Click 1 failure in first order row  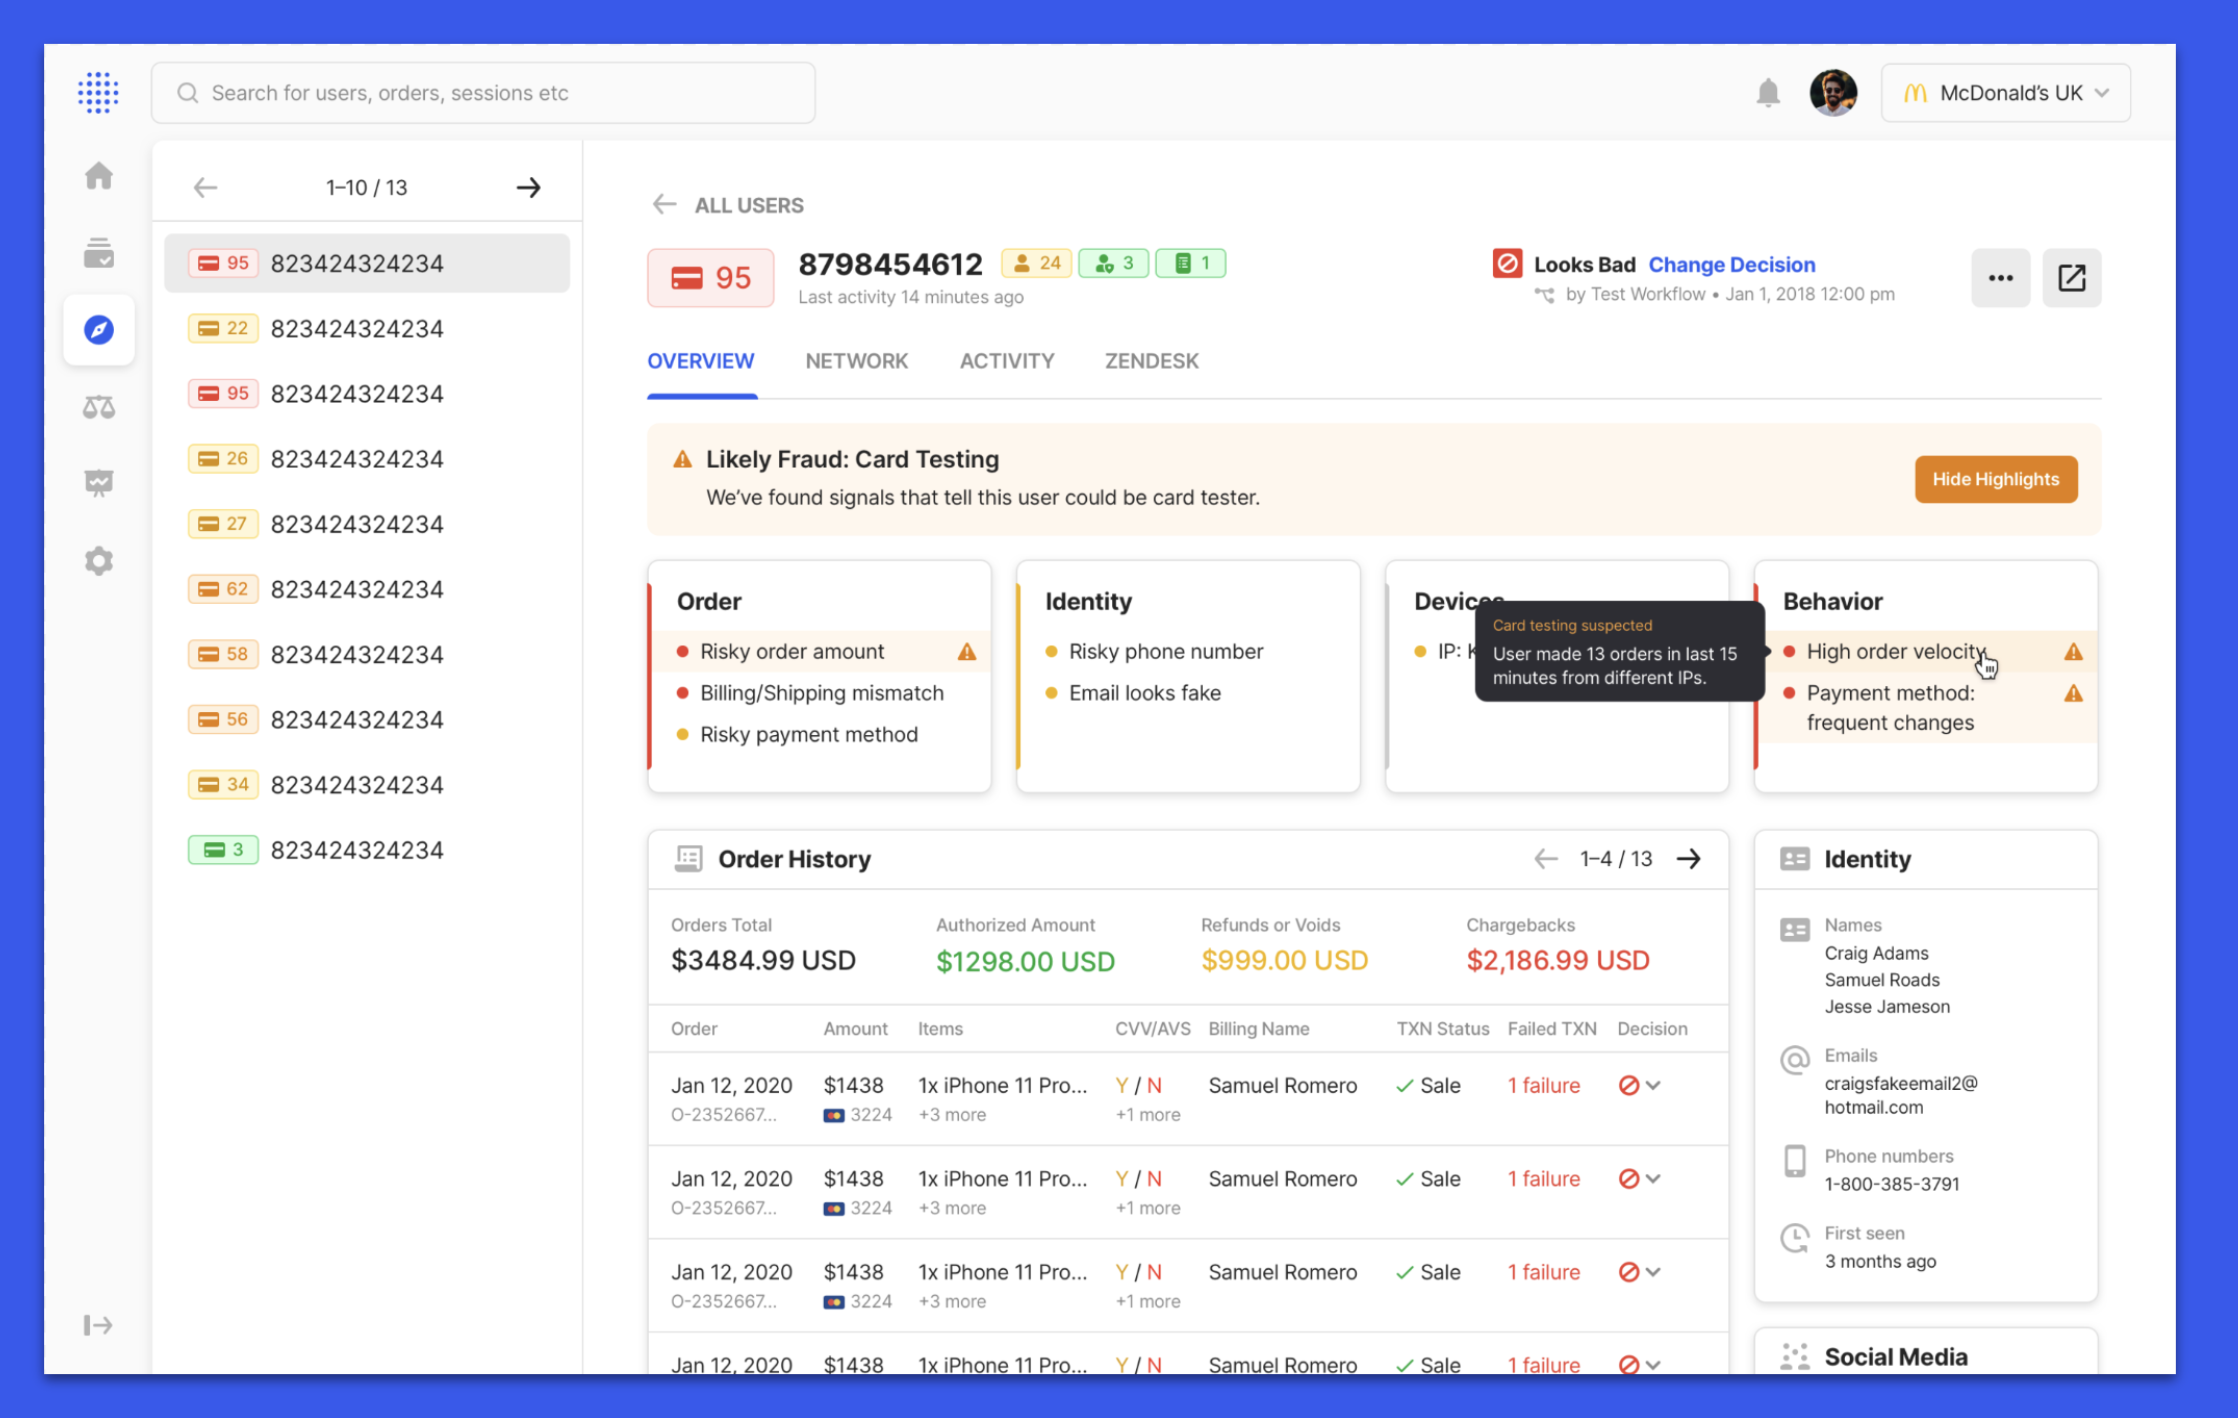tap(1544, 1085)
